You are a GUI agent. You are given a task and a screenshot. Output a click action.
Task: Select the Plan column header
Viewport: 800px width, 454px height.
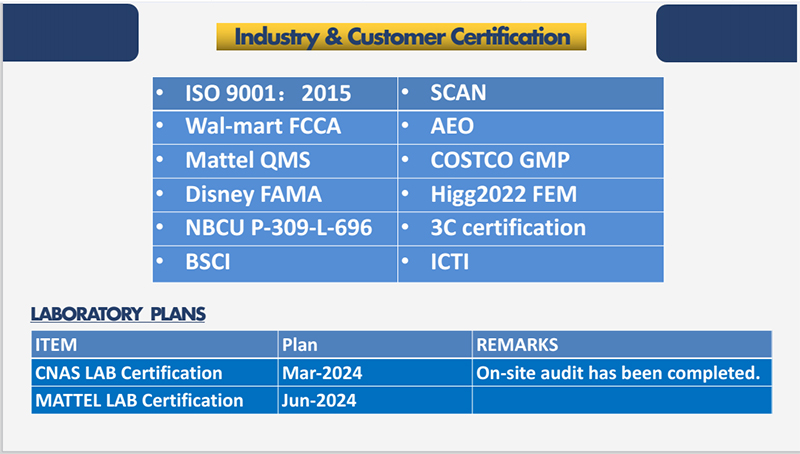point(375,344)
